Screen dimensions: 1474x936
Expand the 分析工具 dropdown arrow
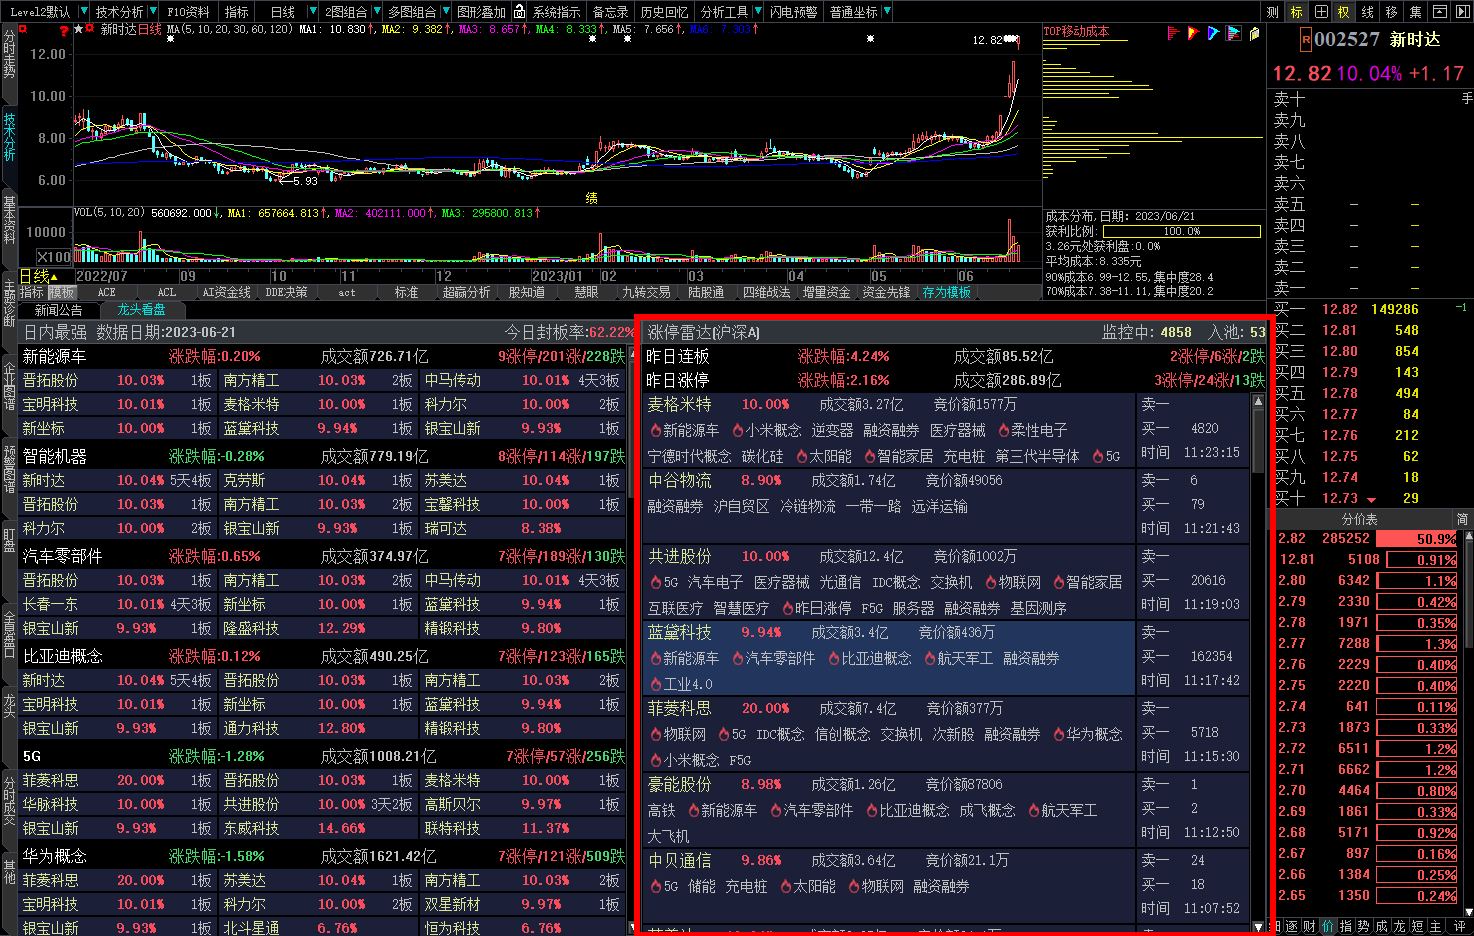coord(757,12)
